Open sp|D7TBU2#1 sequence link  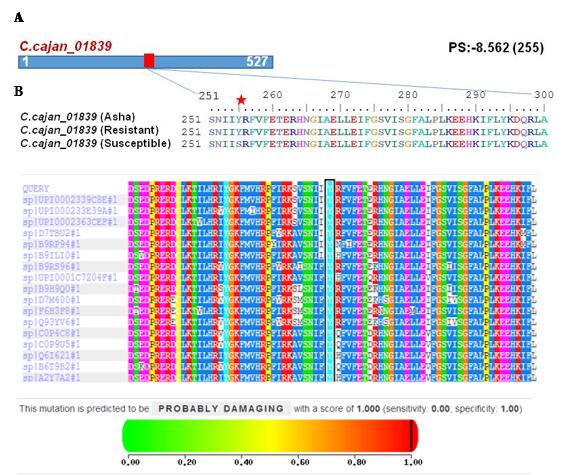click(x=51, y=233)
